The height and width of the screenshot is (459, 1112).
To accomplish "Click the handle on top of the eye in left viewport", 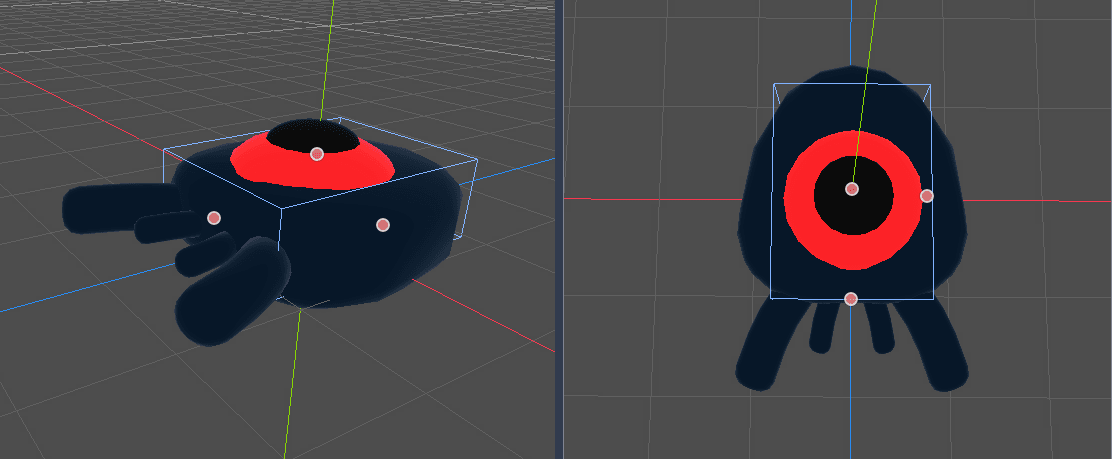I will click(x=317, y=154).
